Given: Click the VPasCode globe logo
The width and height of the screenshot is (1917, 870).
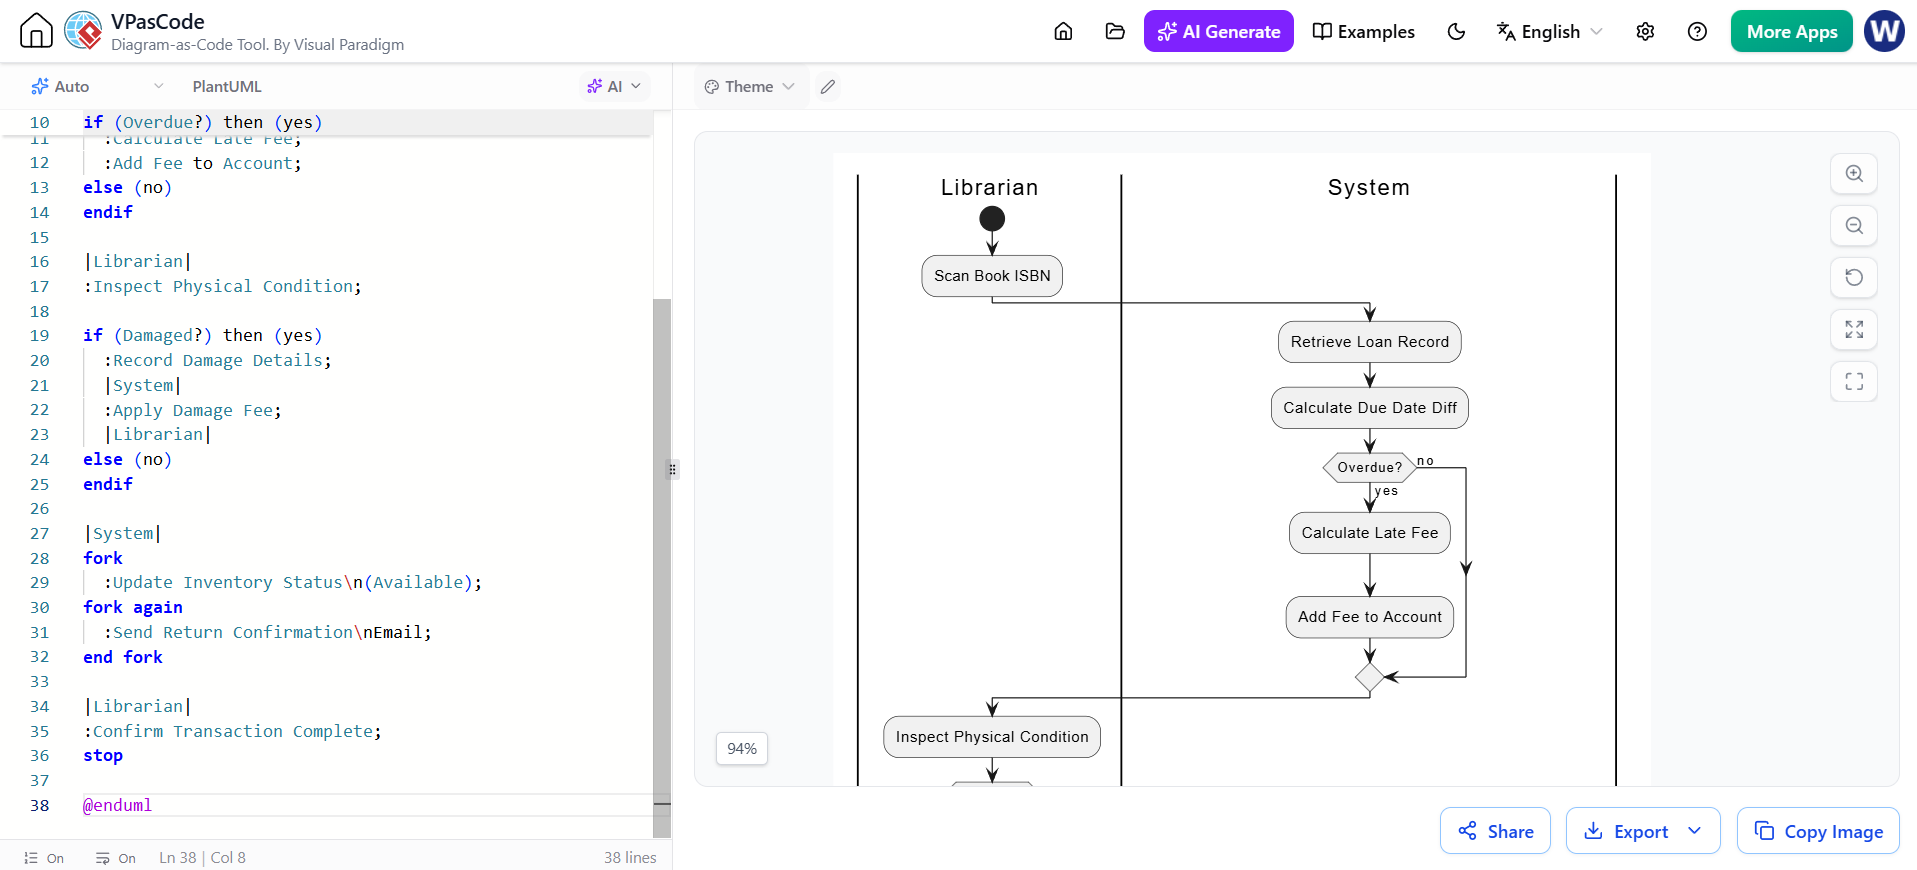Looking at the screenshot, I should [x=83, y=30].
